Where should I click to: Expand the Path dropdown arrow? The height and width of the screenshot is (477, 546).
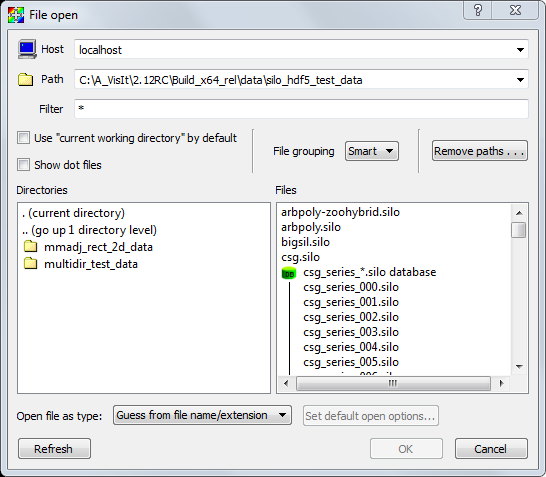[520, 80]
